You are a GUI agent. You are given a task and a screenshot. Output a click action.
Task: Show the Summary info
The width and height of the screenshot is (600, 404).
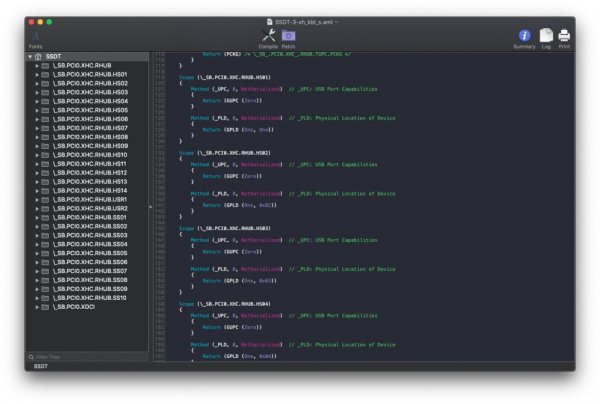tap(524, 36)
